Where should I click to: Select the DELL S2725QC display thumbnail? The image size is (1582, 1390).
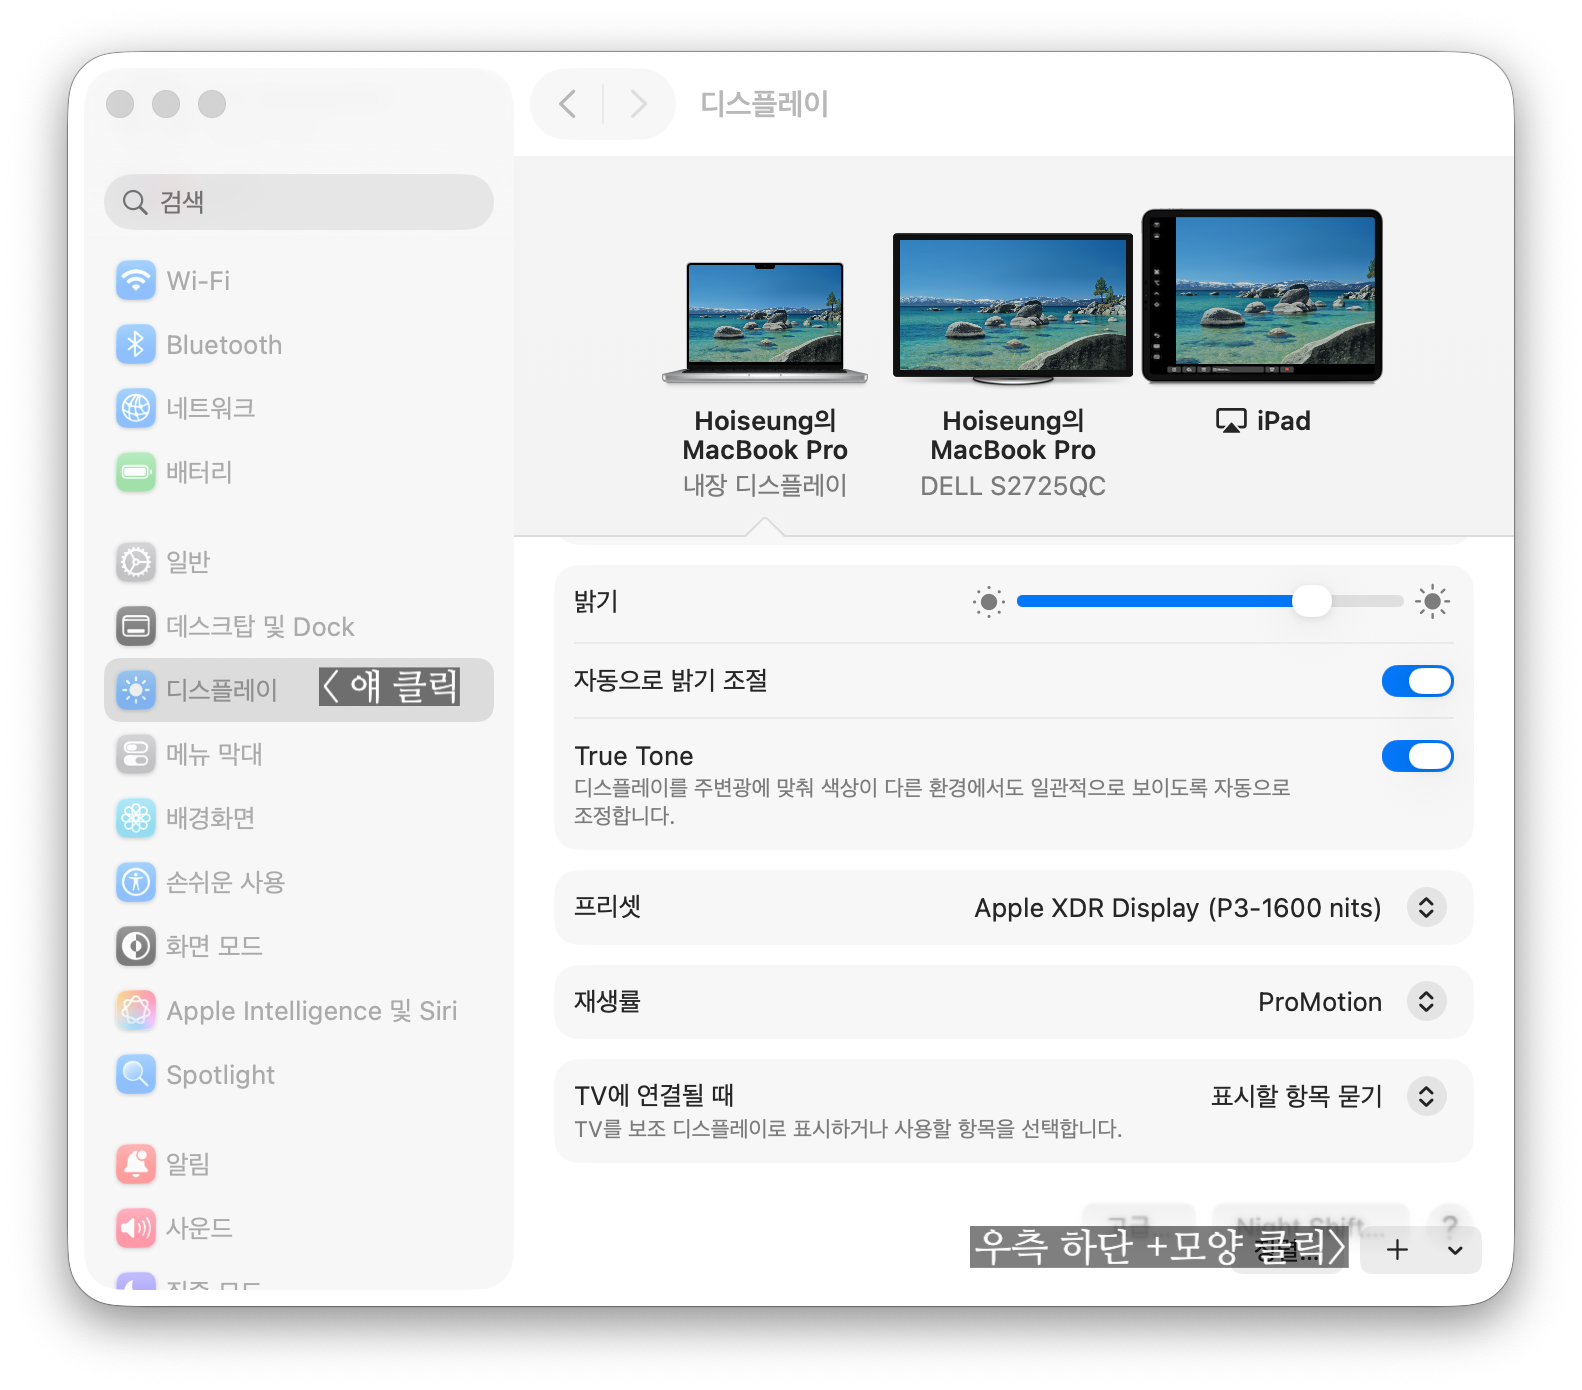point(1013,309)
